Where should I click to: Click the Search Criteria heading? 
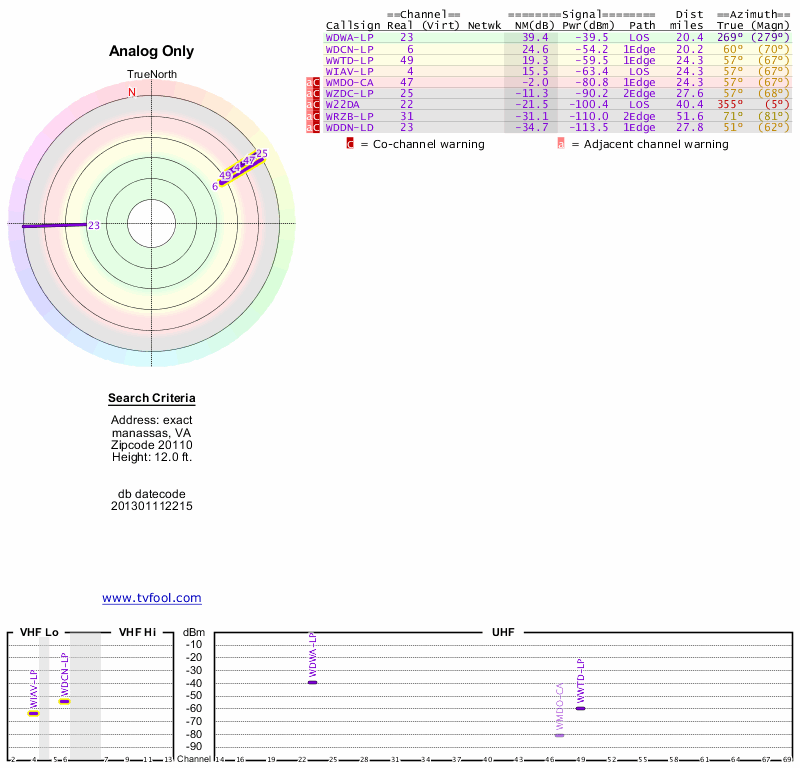coord(152,399)
